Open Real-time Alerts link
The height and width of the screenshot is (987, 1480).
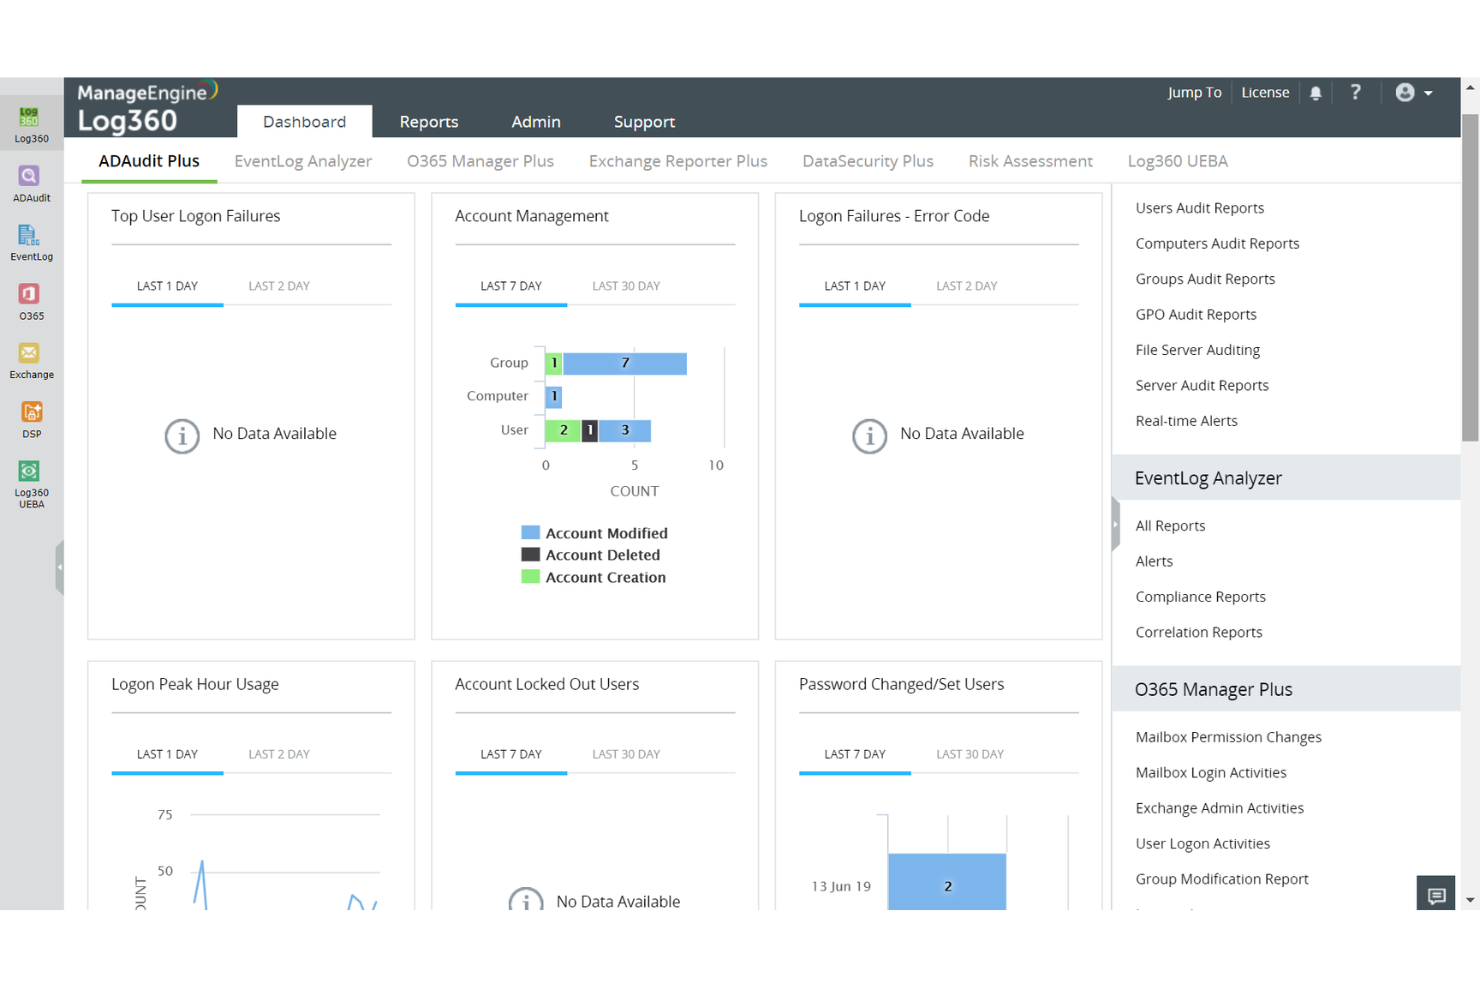click(1186, 421)
